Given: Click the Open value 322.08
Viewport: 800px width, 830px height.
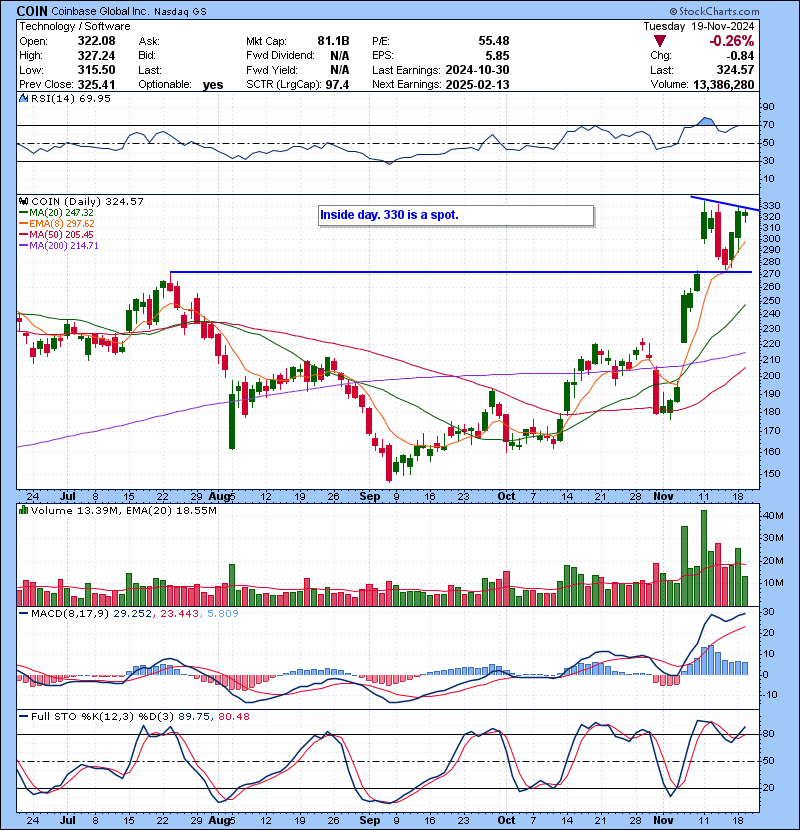Looking at the screenshot, I should [x=96, y=41].
